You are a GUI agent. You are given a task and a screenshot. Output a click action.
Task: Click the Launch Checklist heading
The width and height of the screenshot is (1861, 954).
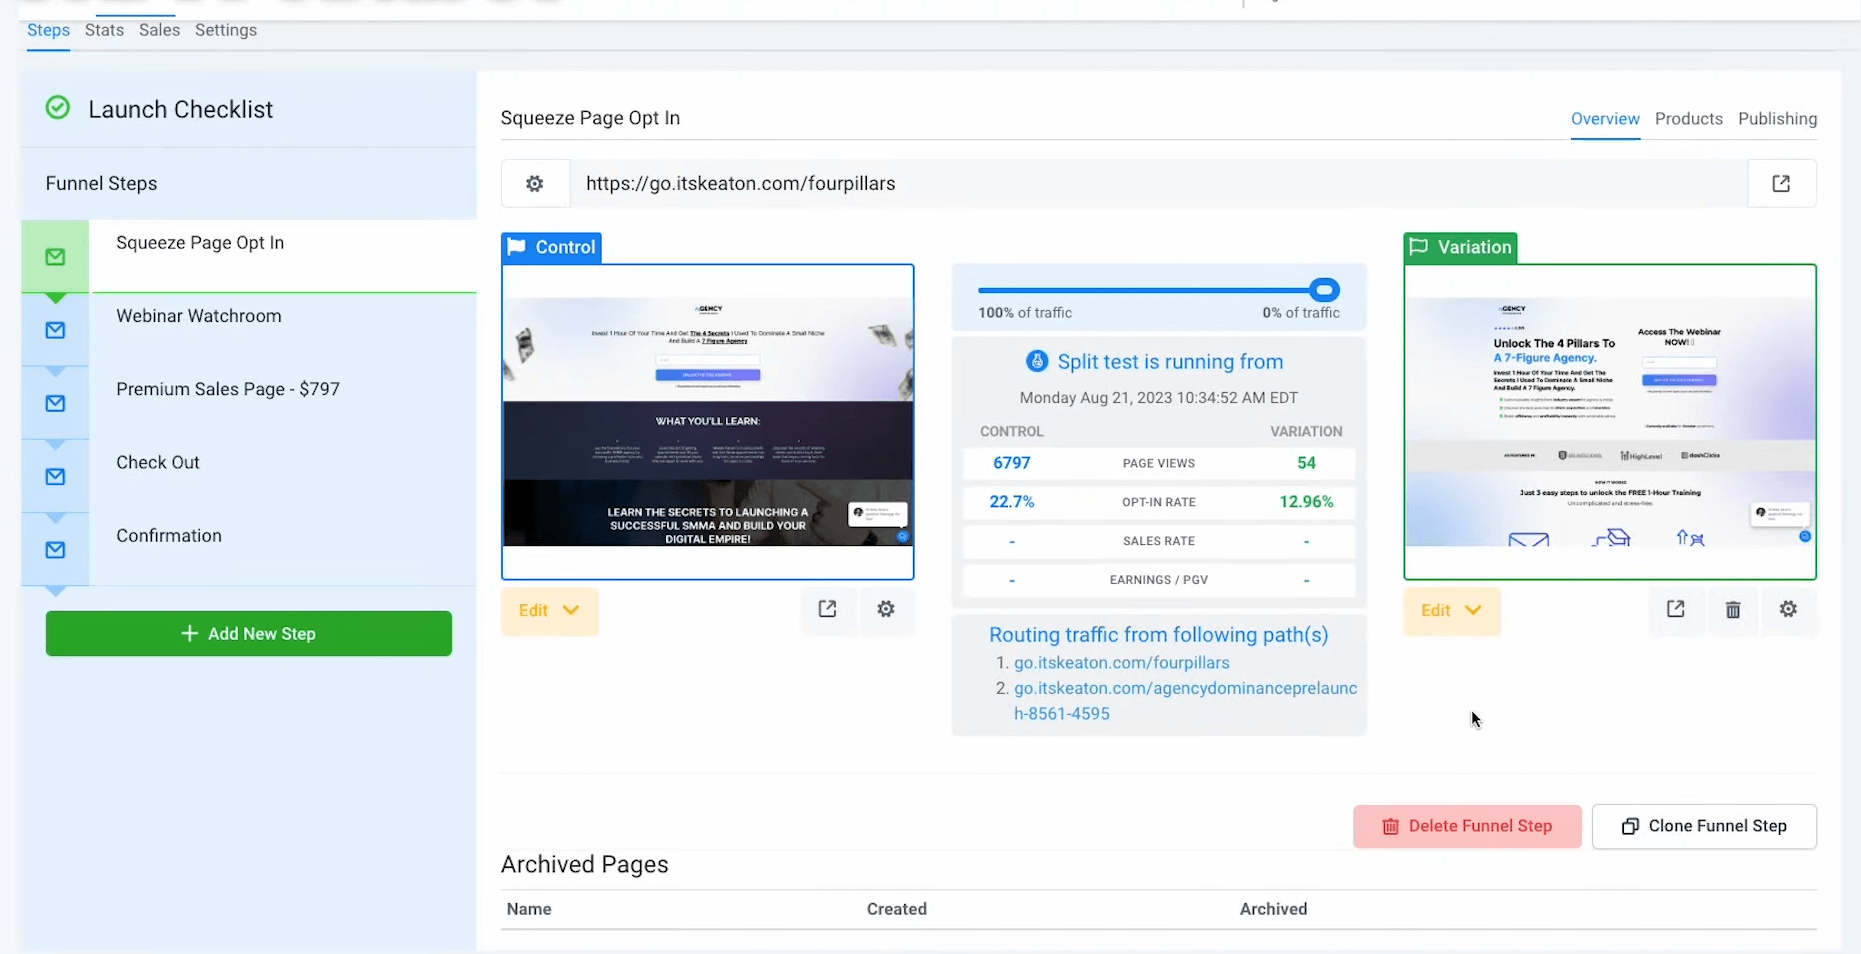coord(181,109)
